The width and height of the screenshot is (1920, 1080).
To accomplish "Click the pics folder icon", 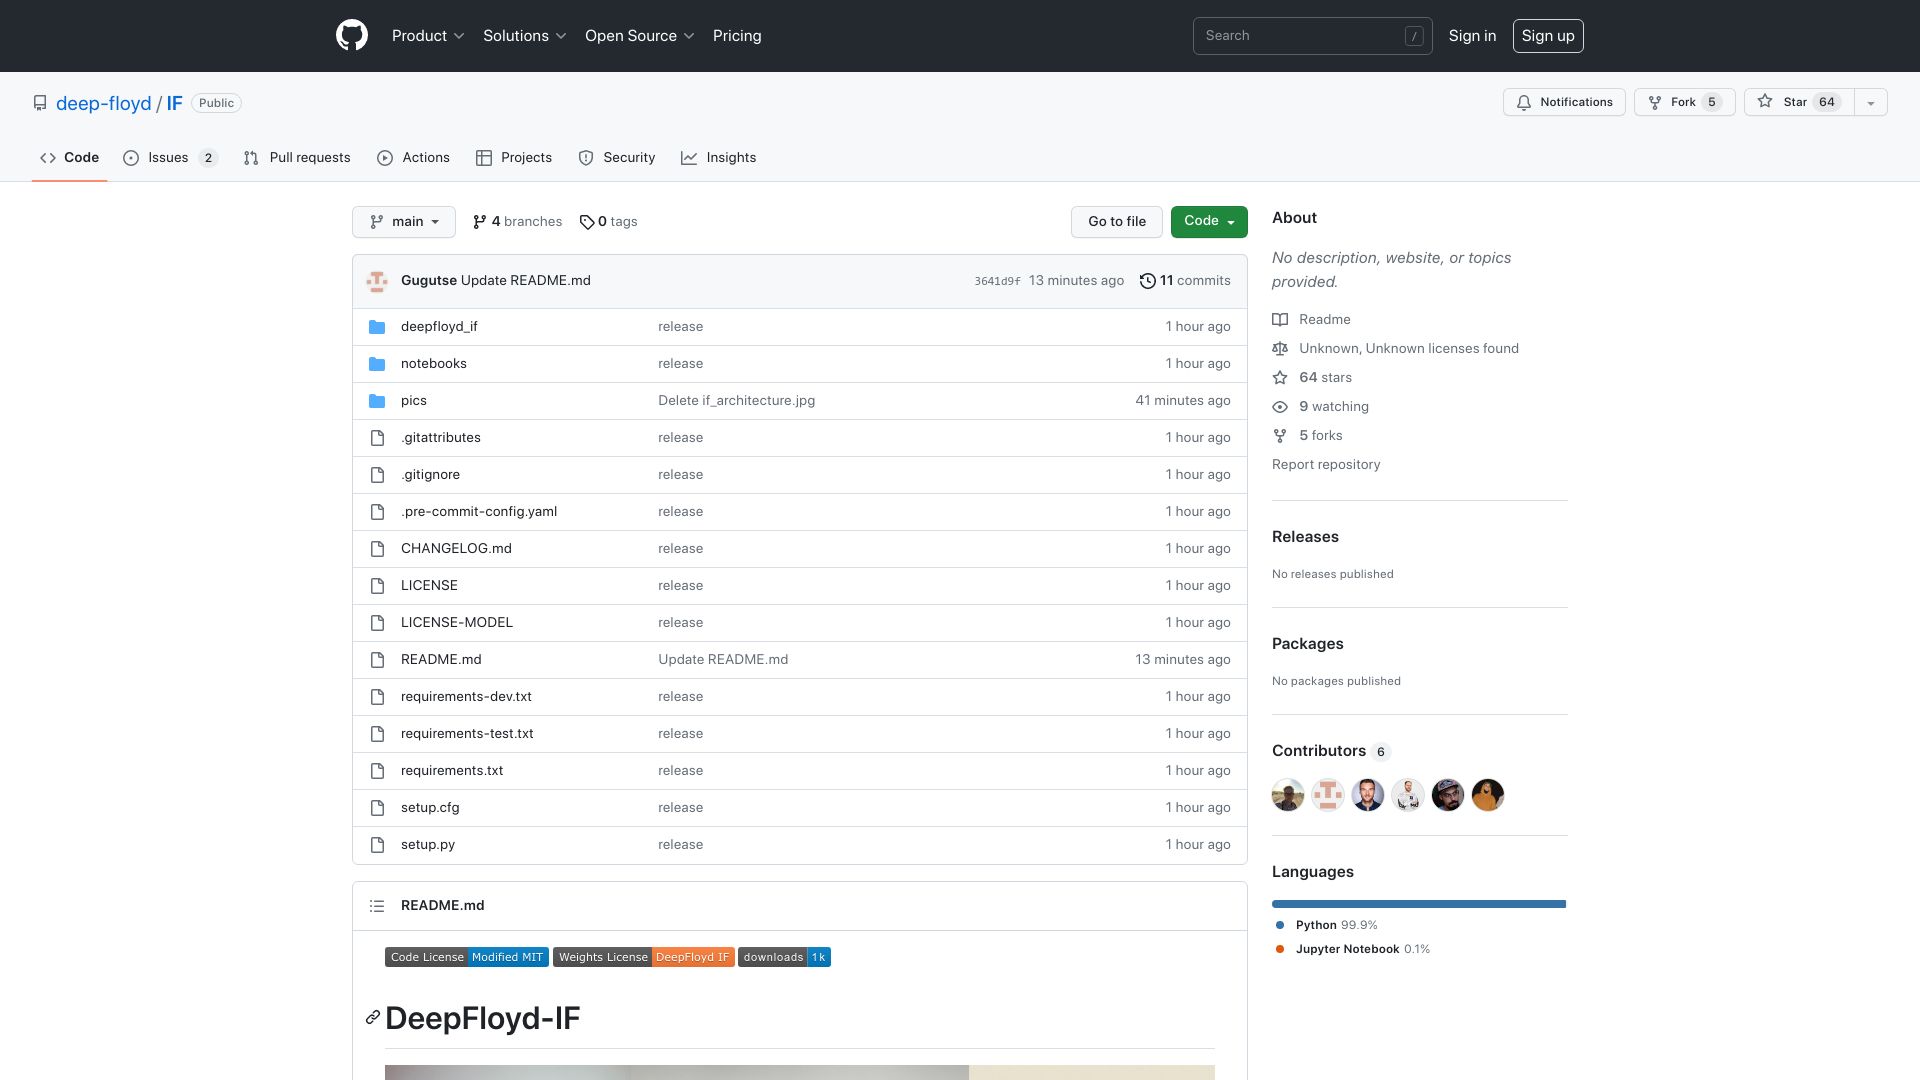I will pos(377,401).
